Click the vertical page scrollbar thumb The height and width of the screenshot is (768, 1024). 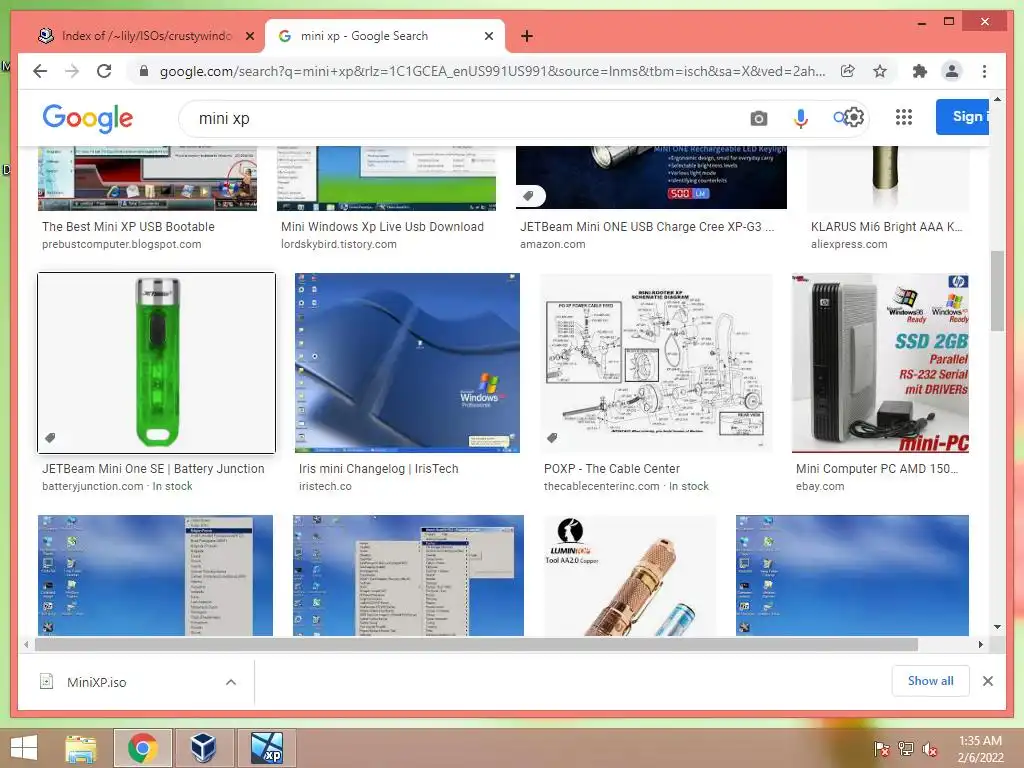click(997, 291)
